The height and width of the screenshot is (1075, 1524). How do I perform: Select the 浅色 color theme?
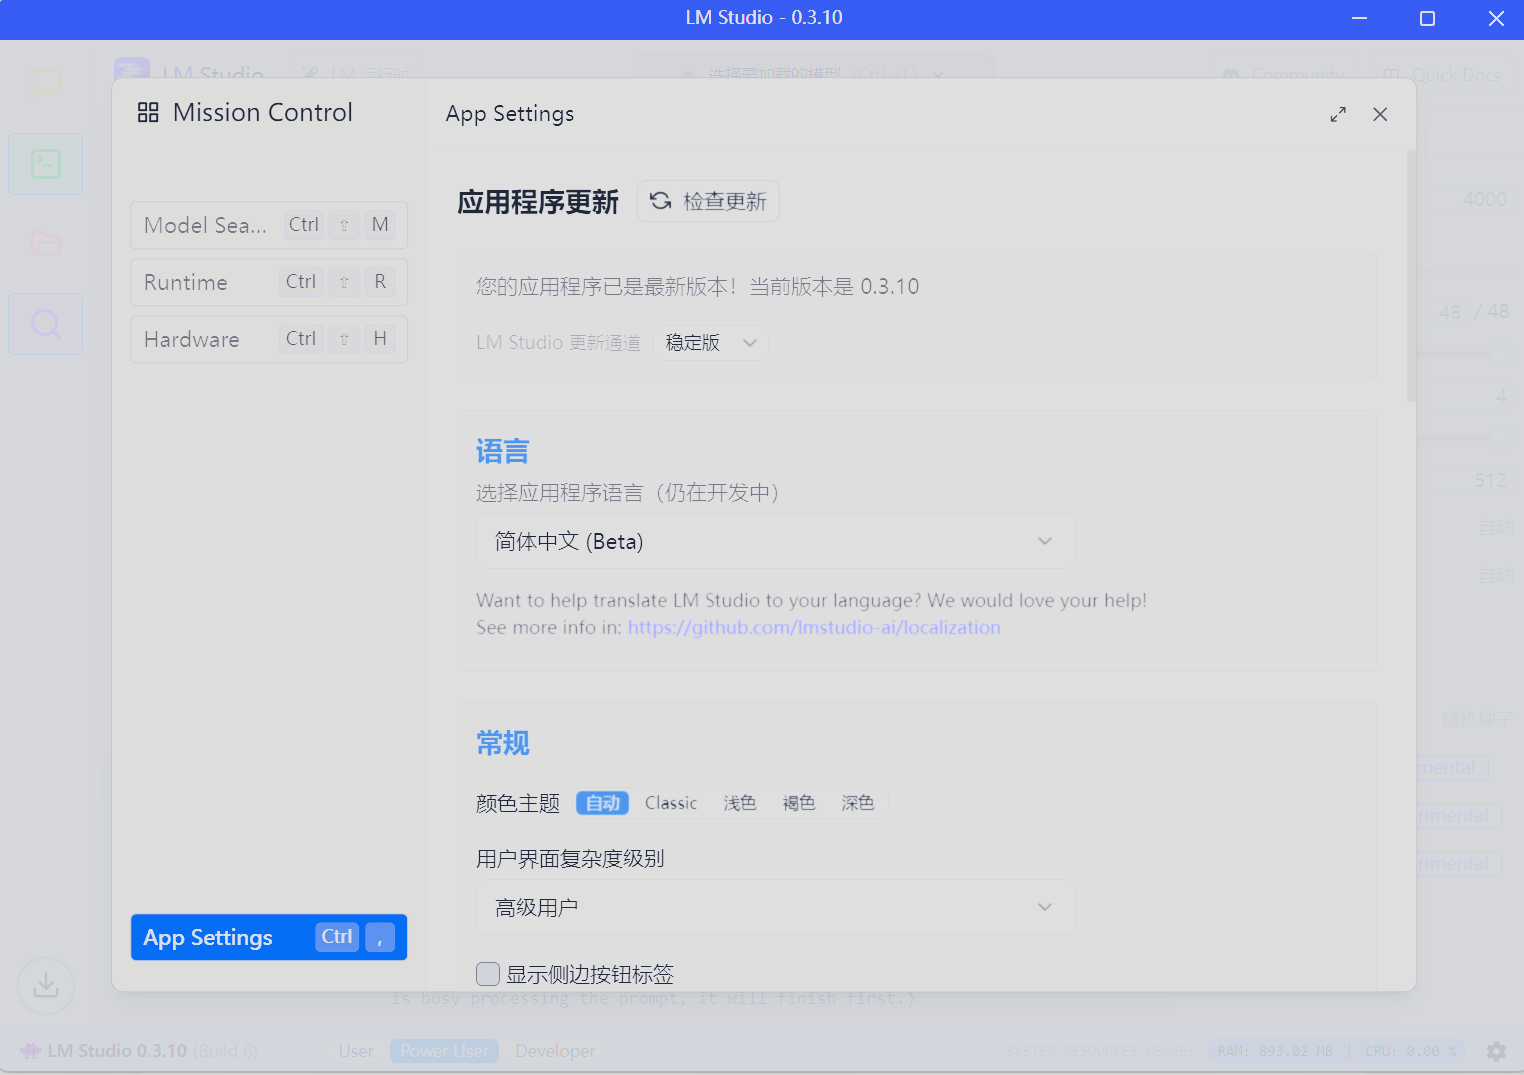click(740, 803)
